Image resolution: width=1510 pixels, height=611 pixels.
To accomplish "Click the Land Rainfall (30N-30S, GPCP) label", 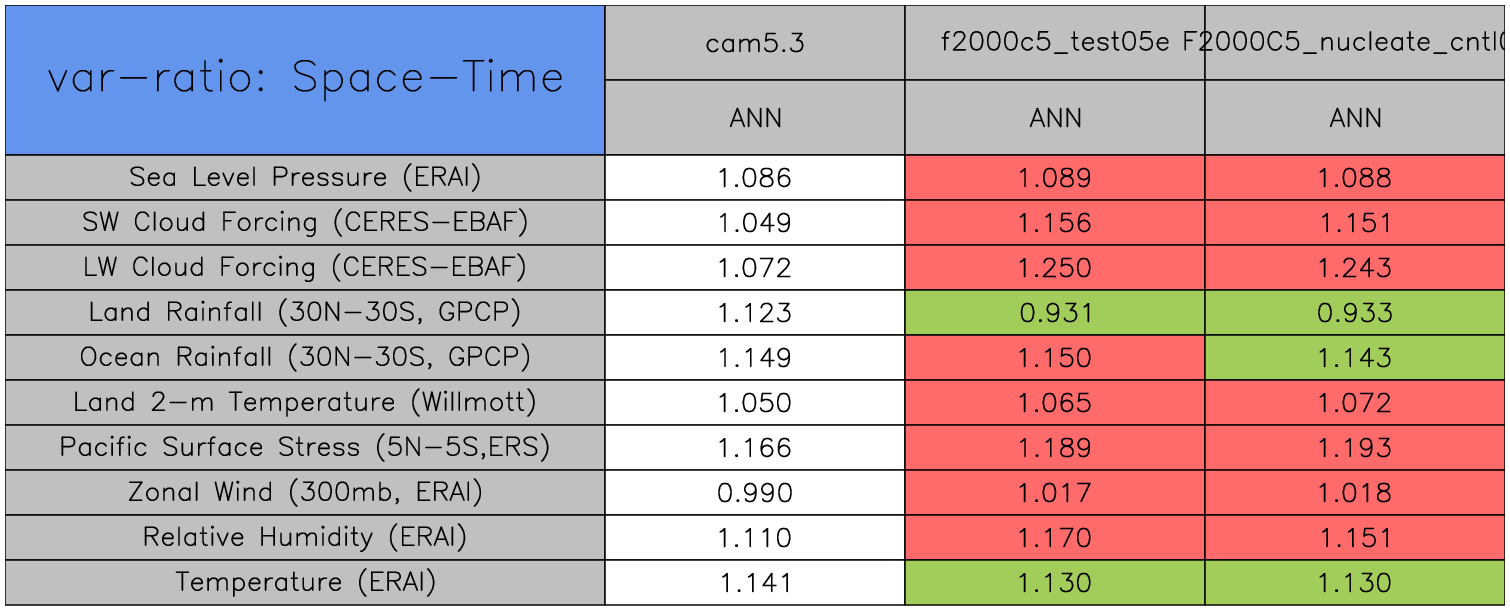I will 305,312.
